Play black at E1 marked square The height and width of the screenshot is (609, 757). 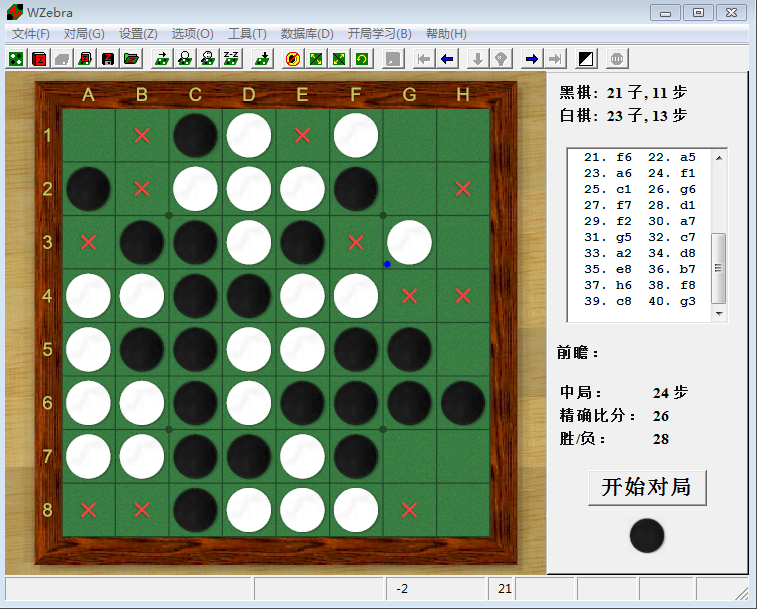point(302,136)
